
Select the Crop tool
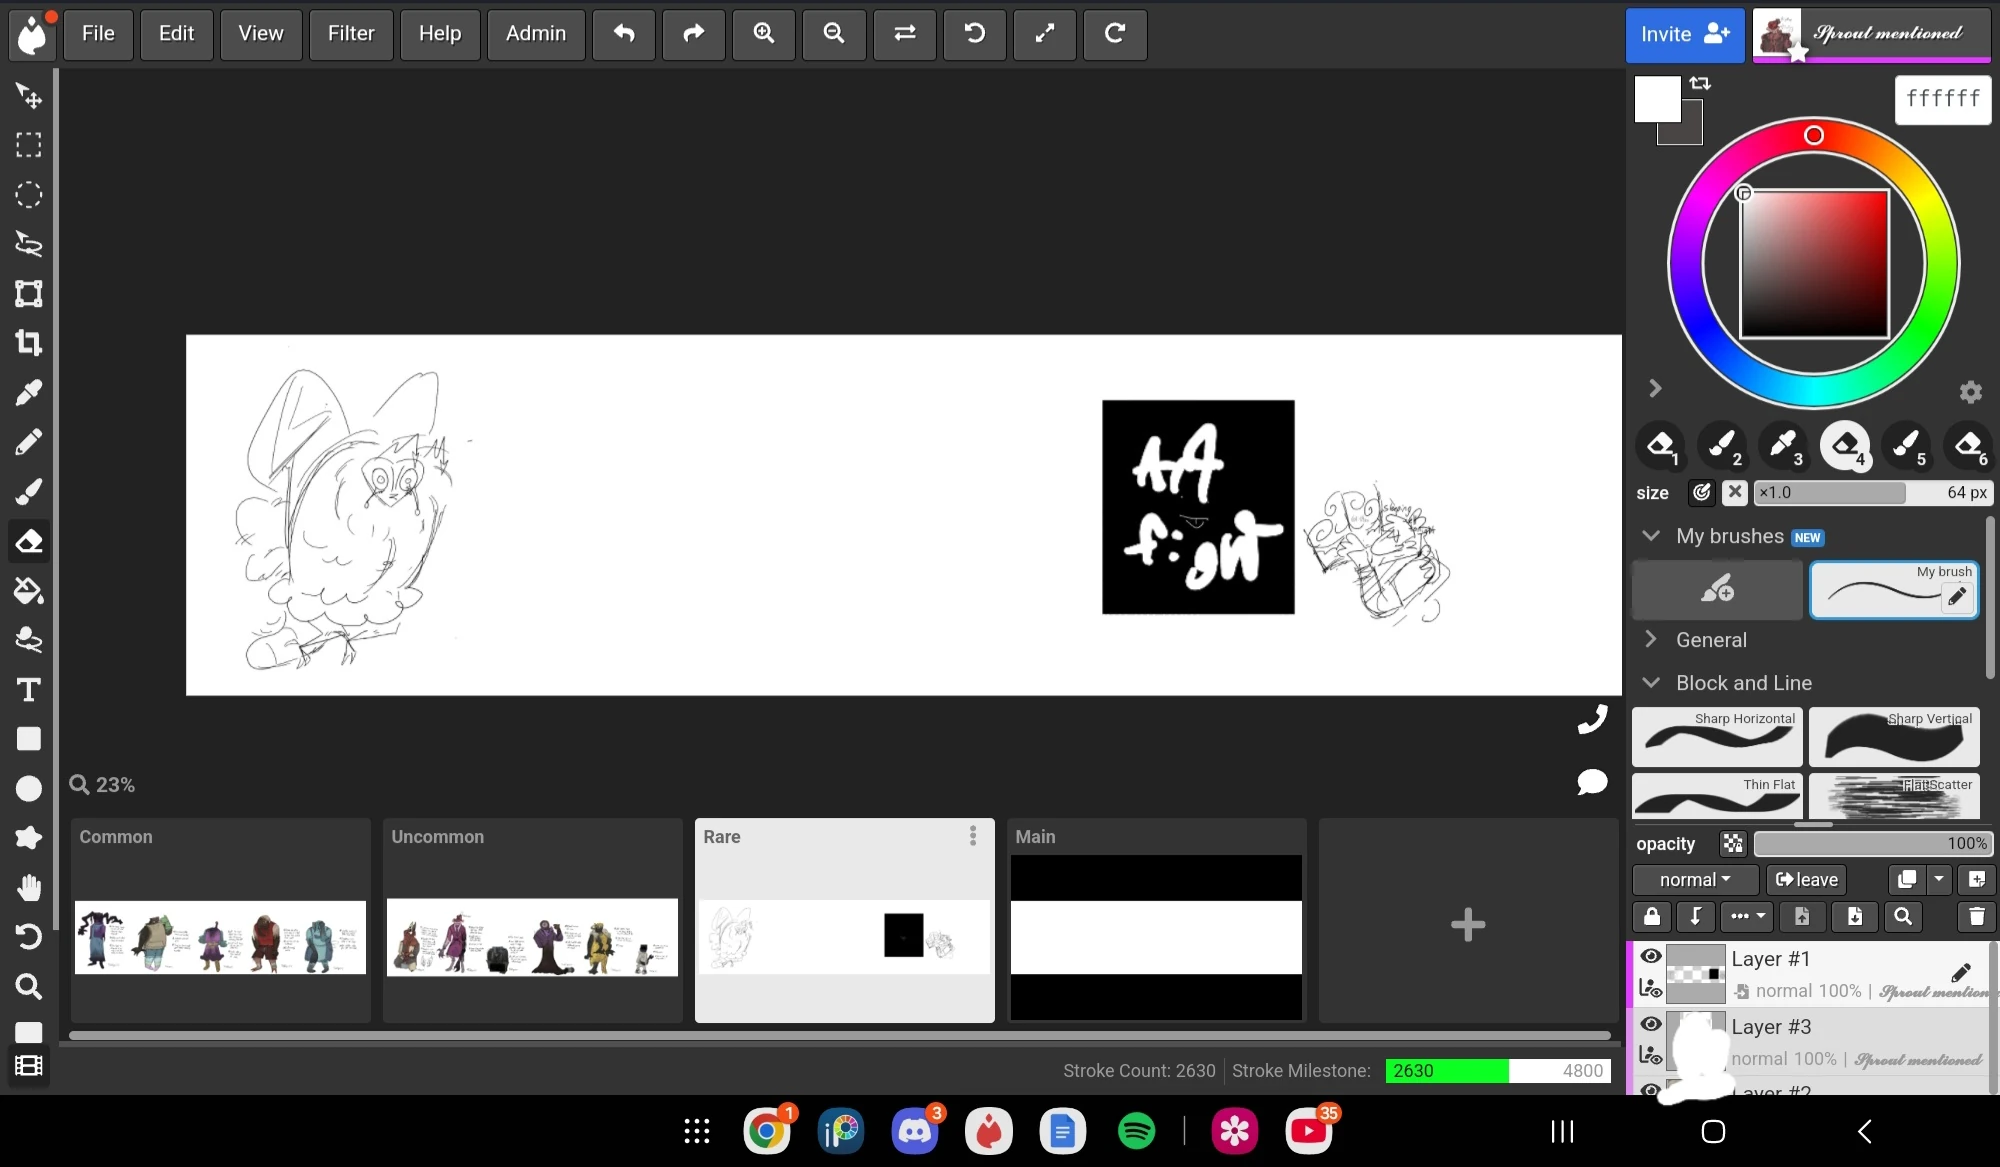28,343
